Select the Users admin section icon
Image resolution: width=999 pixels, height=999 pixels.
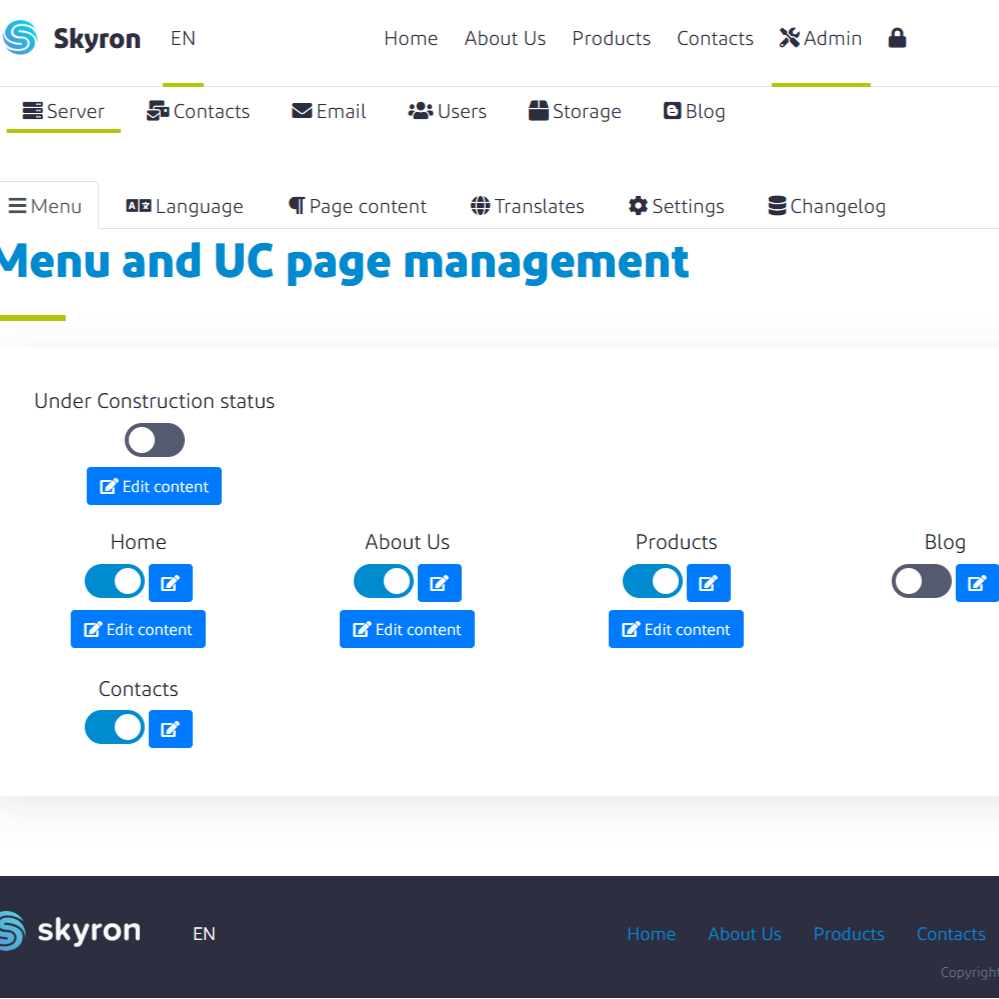tap(421, 111)
